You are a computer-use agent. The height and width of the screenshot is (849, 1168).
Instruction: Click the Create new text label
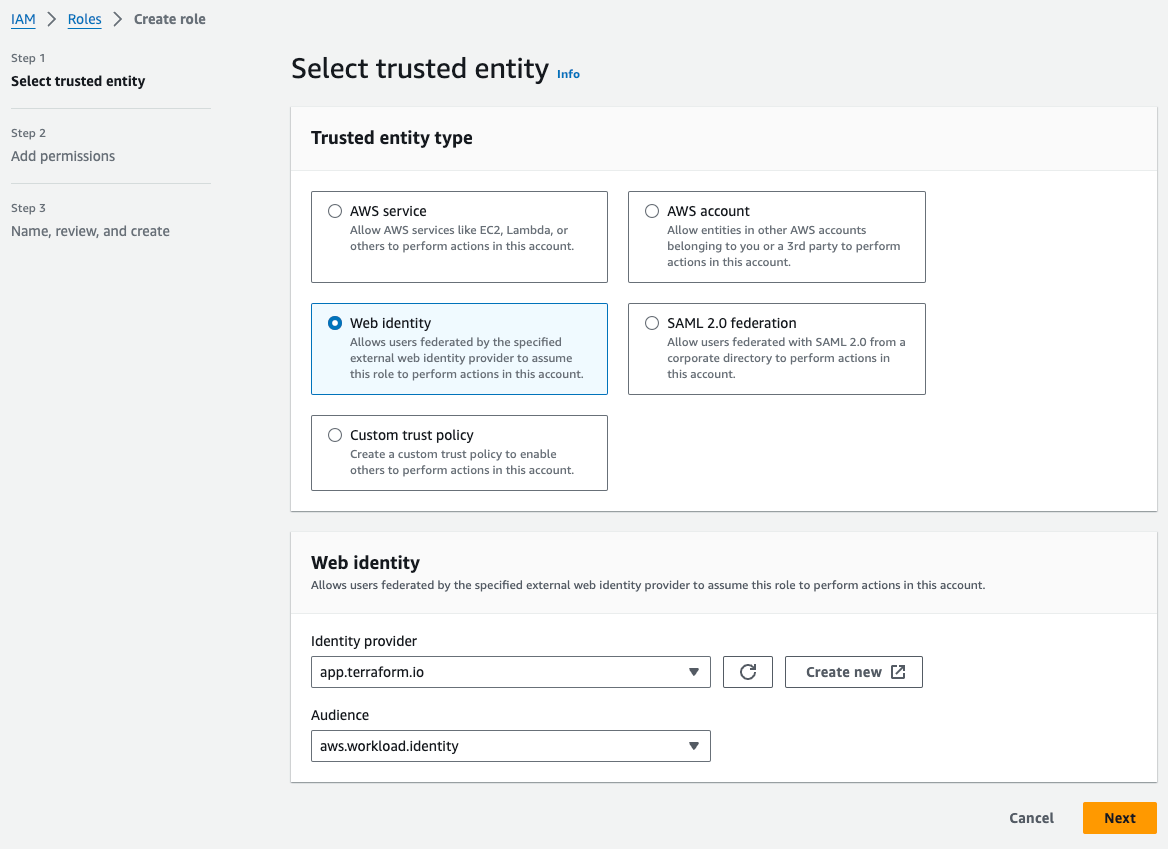[x=844, y=672]
